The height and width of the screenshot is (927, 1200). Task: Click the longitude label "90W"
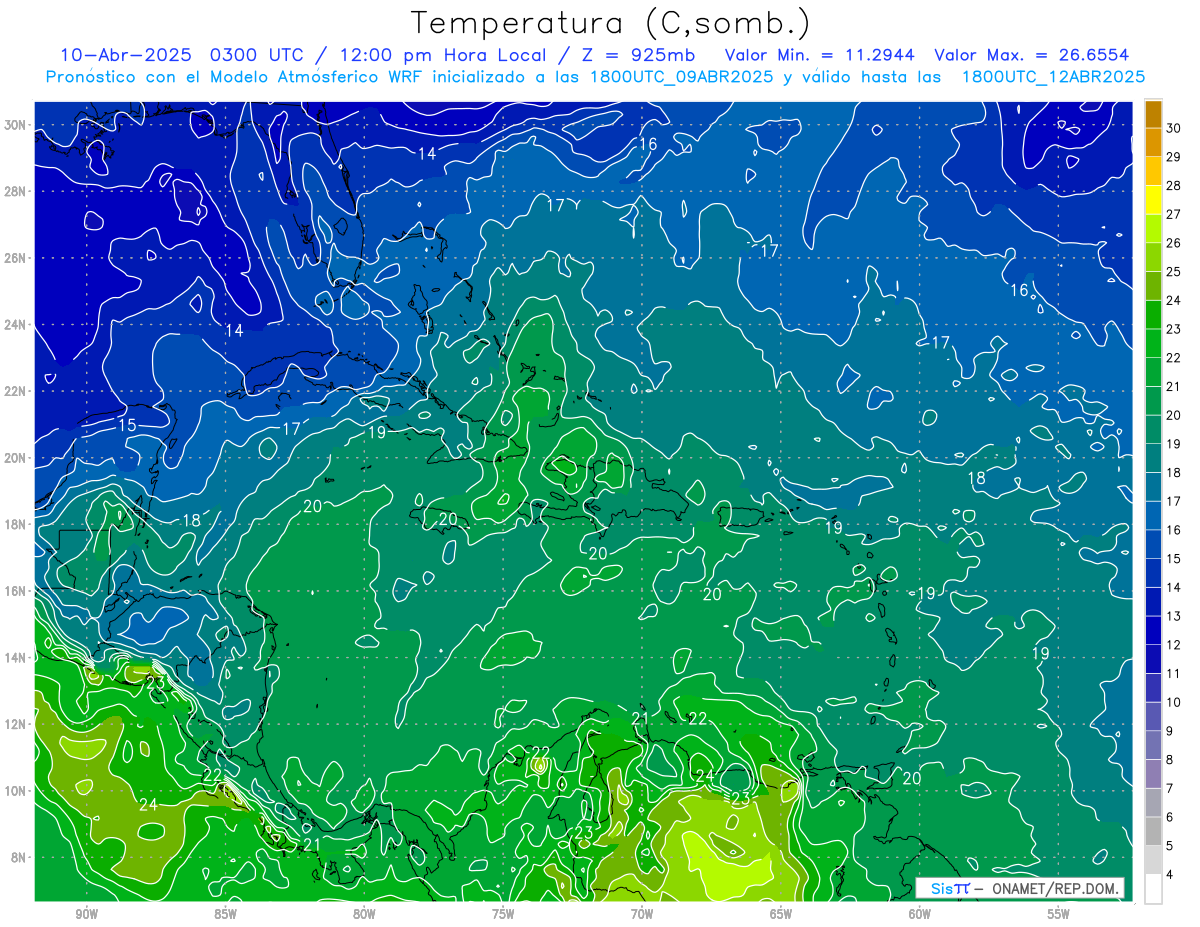pos(86,914)
